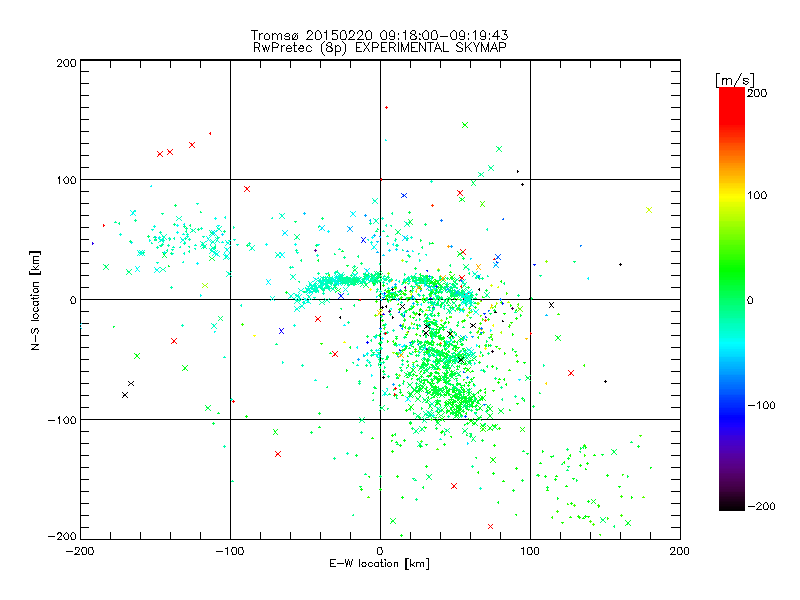The width and height of the screenshot is (800, 600).
Task: Click the 'N-S location [km]' axis label
Action: (x=35, y=301)
